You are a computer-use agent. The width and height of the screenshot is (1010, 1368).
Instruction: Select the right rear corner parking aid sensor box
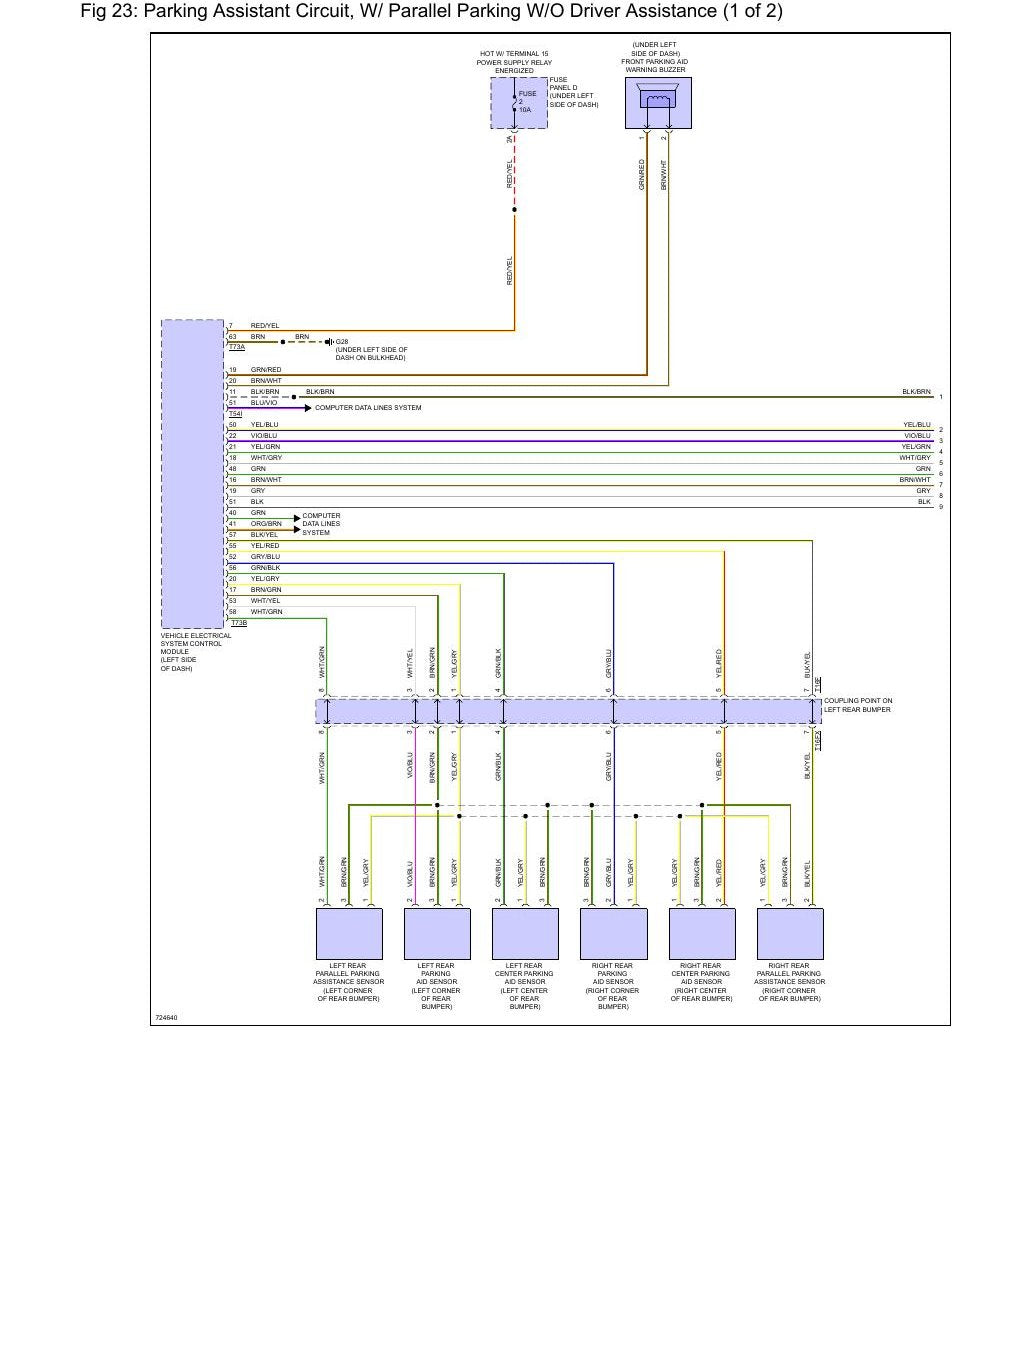pyautogui.click(x=613, y=934)
